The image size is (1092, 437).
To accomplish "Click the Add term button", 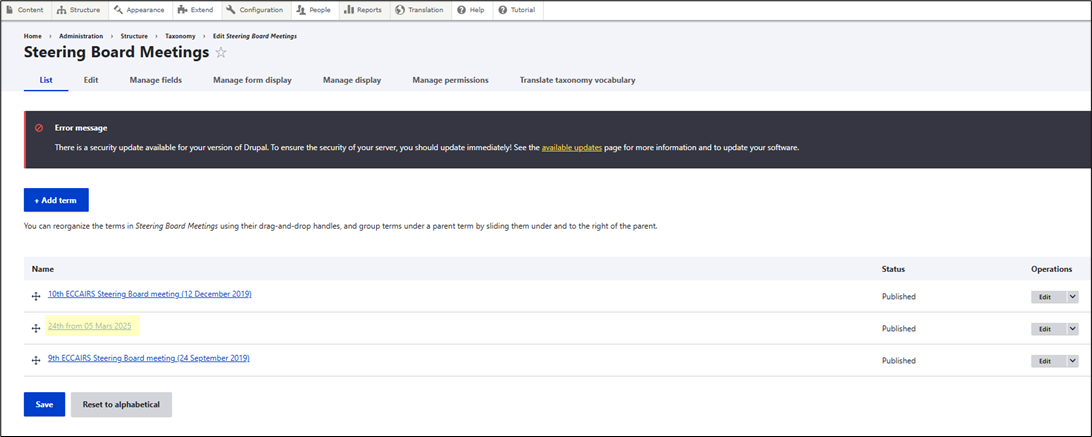I will point(56,200).
